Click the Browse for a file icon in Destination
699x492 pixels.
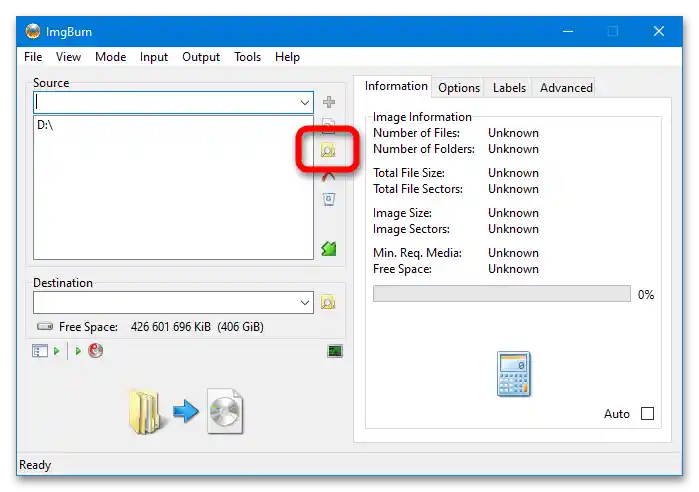(328, 303)
